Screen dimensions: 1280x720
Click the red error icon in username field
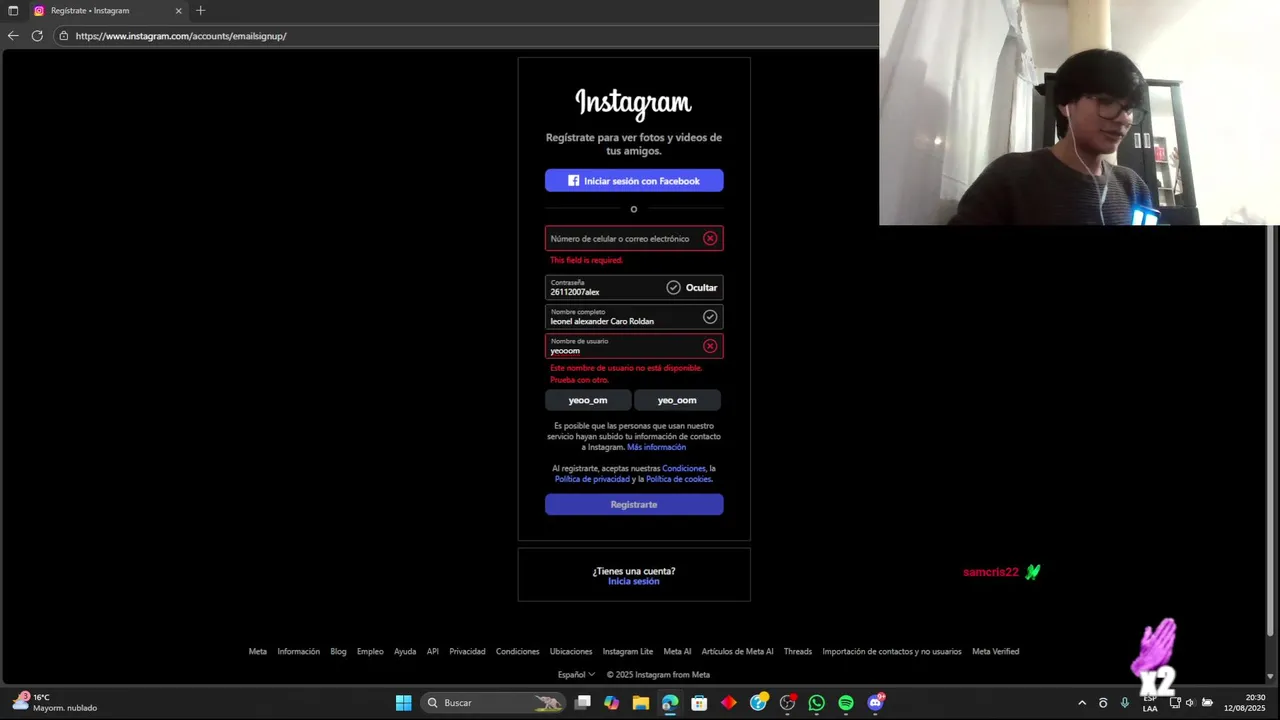click(x=710, y=346)
